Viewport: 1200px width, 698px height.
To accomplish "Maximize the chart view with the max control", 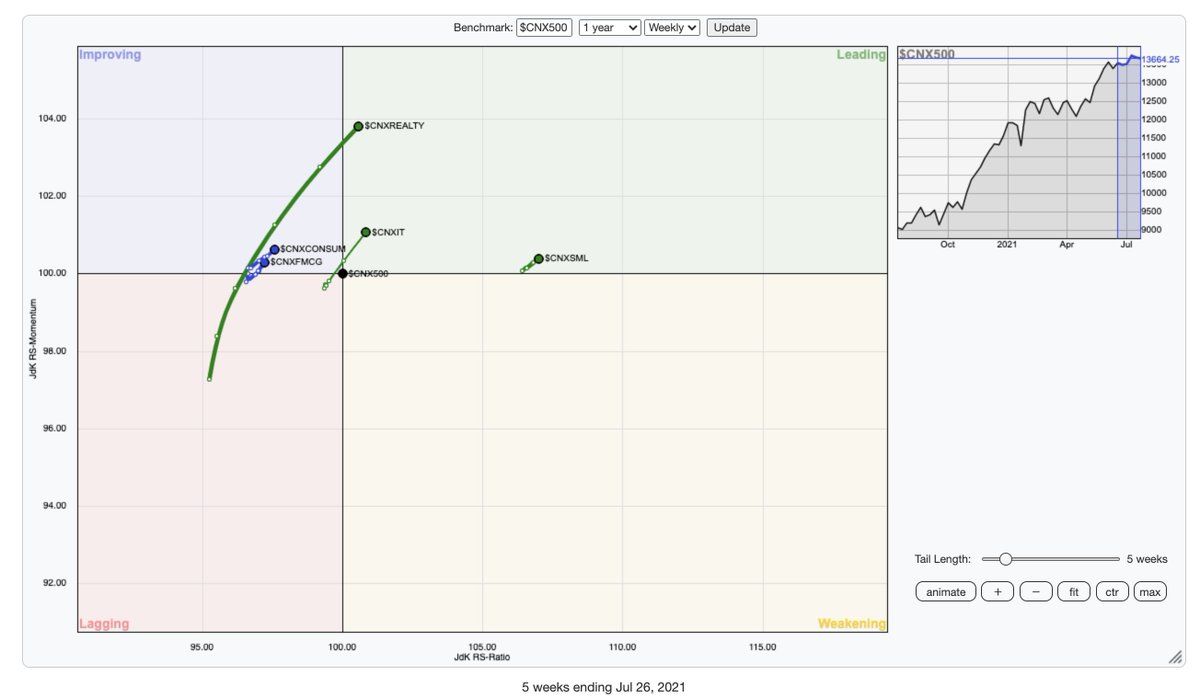I will tap(1148, 591).
